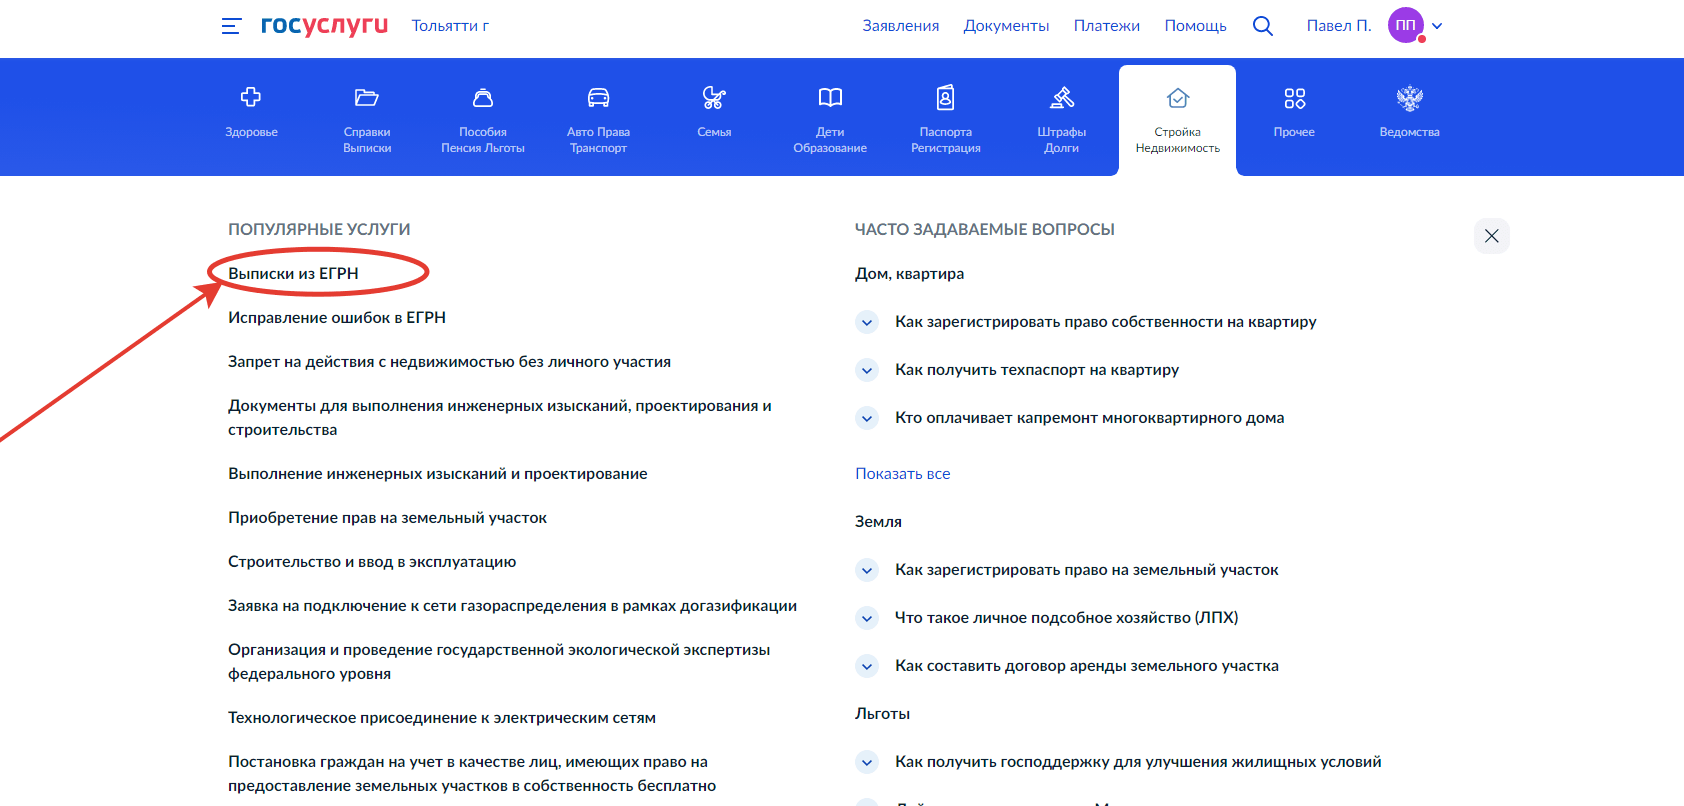Open question Кто оплачивает капремонт многоквартирного дома
This screenshot has width=1684, height=806.
pyautogui.click(x=1090, y=418)
